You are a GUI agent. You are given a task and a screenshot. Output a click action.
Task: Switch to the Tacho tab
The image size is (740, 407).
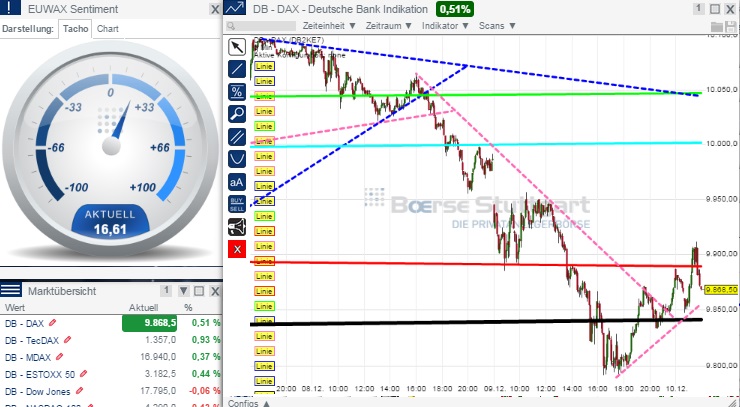76,29
